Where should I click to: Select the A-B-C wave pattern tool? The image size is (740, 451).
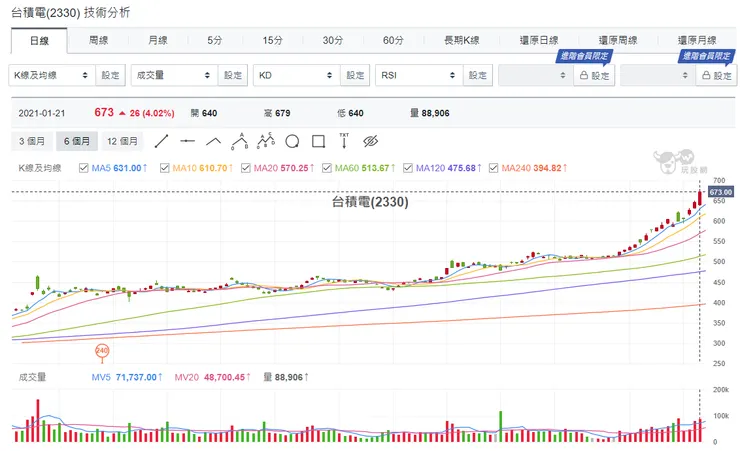click(265, 141)
